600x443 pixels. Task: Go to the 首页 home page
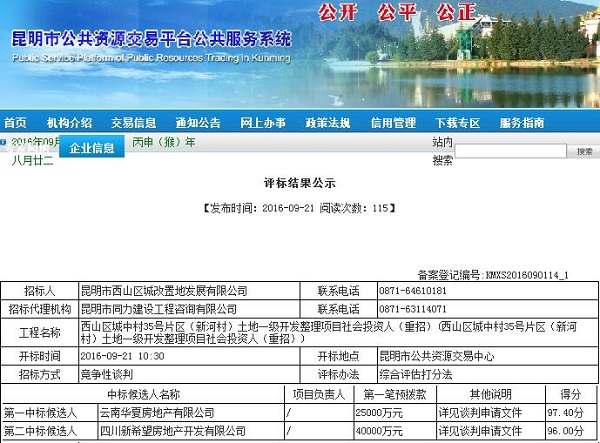pyautogui.click(x=15, y=123)
